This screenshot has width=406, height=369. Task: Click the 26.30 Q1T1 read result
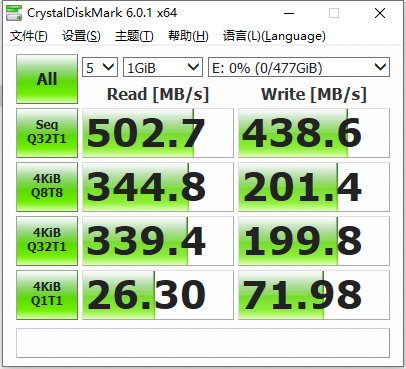pyautogui.click(x=158, y=295)
